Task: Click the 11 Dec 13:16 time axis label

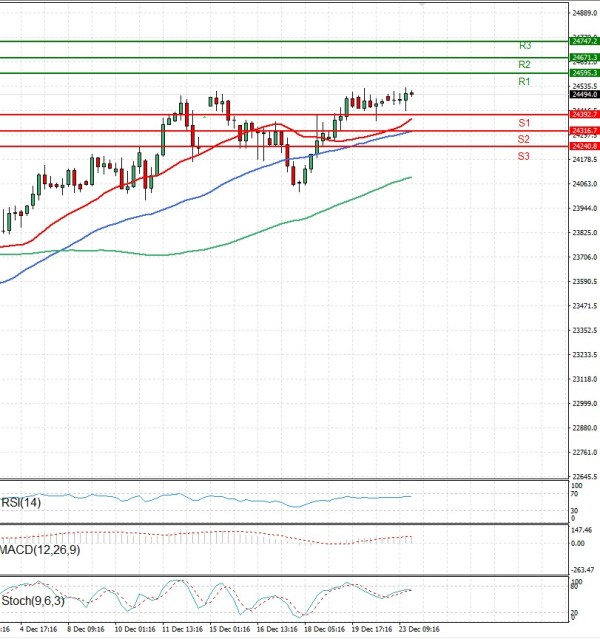Action: click(183, 630)
